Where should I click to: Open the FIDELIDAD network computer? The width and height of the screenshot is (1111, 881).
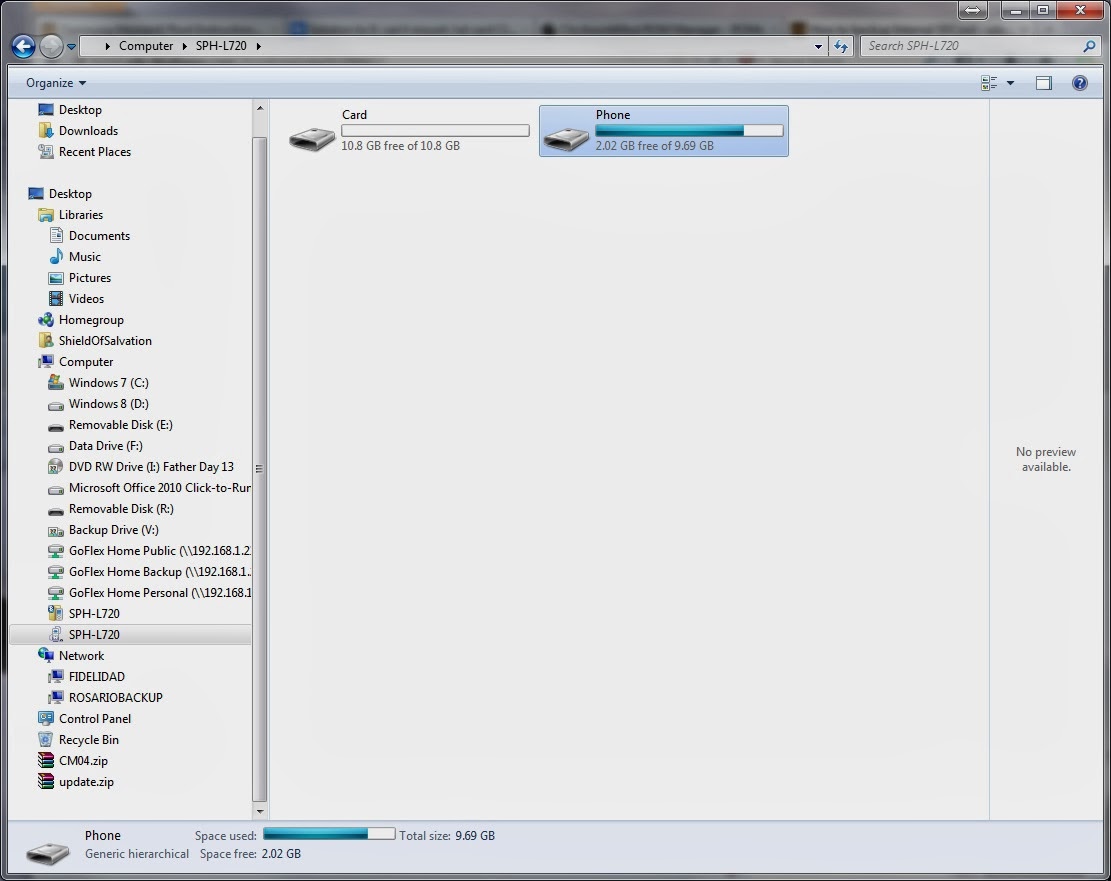click(x=86, y=677)
